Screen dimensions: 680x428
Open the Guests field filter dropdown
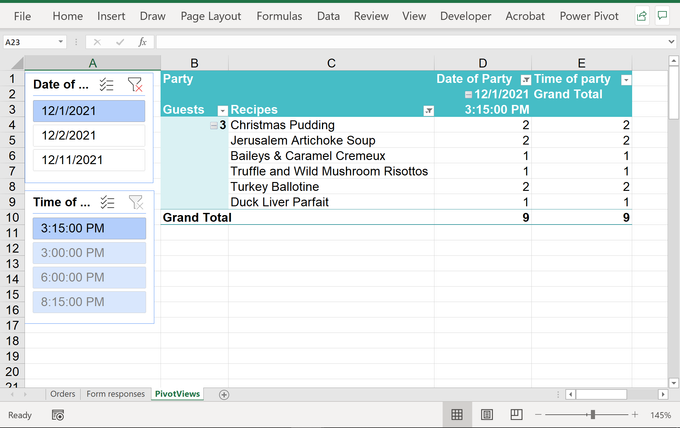(x=222, y=111)
